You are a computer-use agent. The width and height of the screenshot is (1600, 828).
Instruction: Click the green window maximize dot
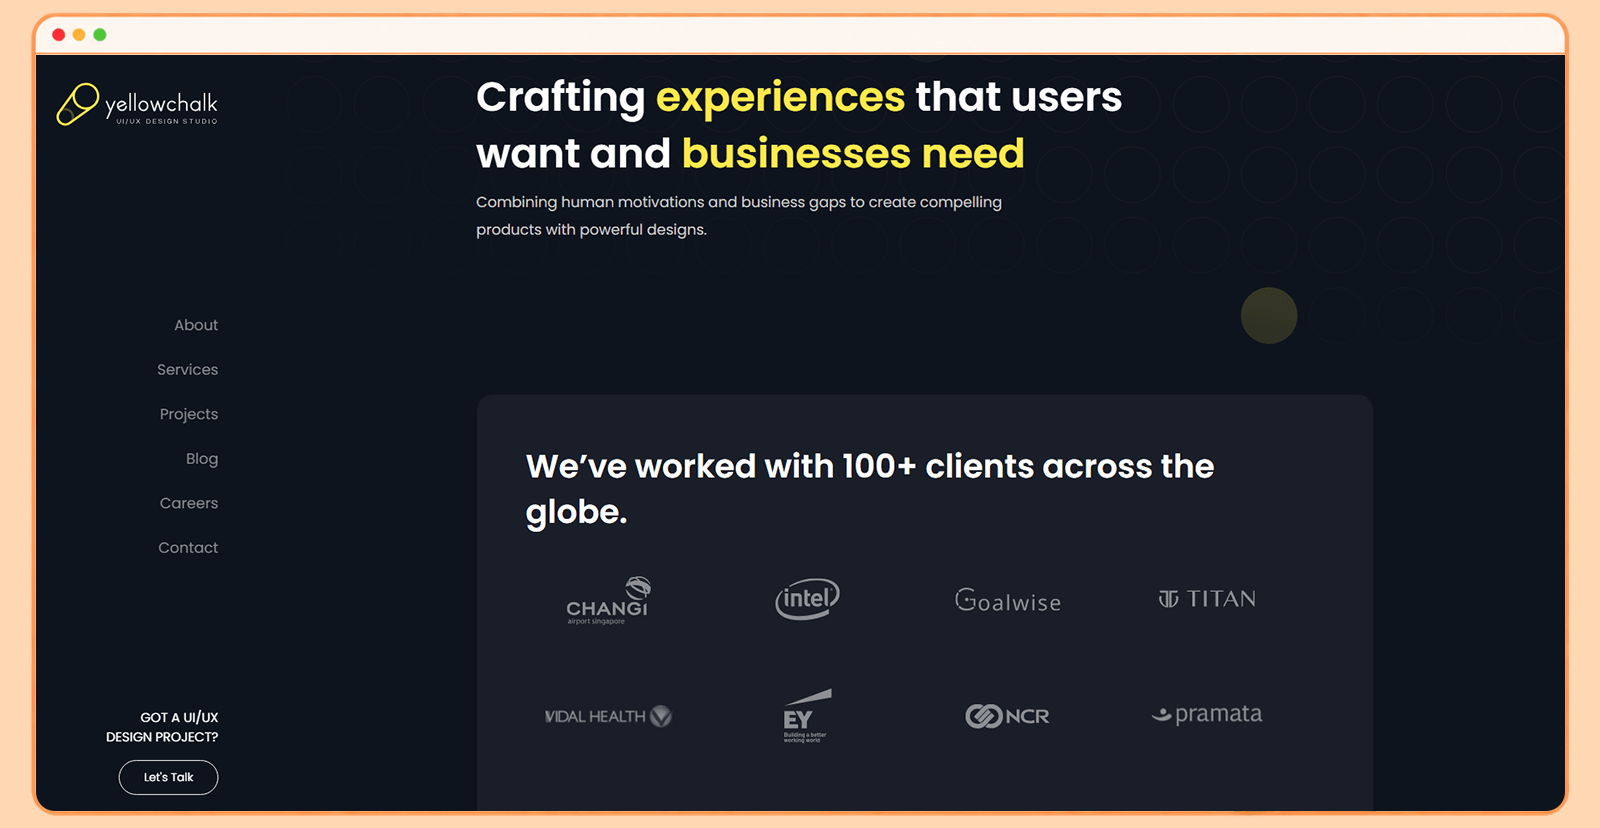[x=100, y=35]
